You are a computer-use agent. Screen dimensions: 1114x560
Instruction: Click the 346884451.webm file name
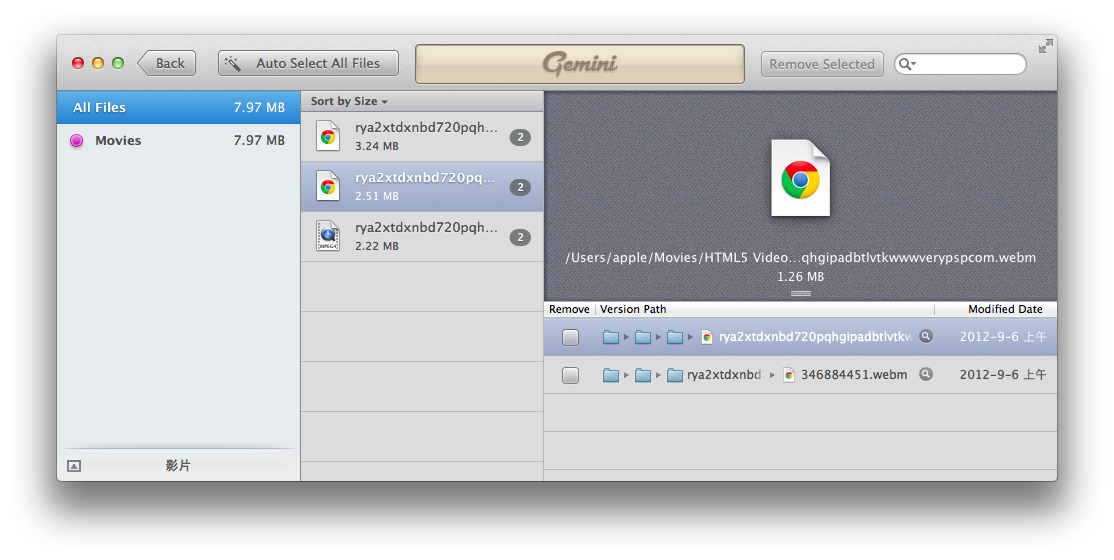click(x=854, y=375)
